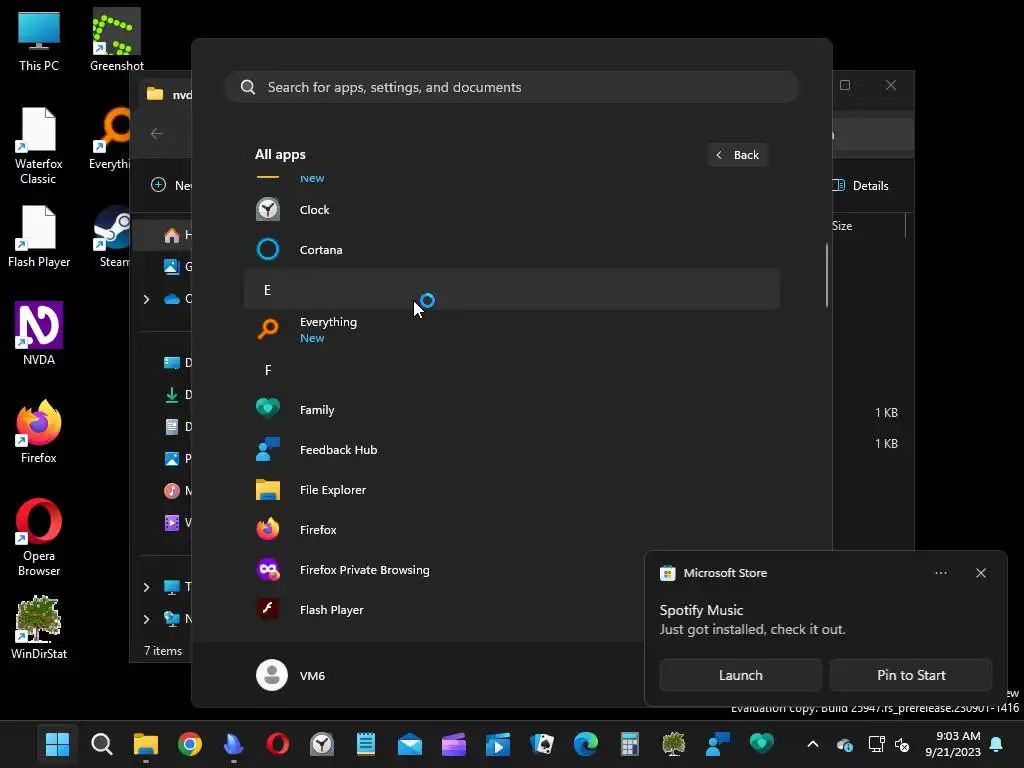Image resolution: width=1024 pixels, height=768 pixels.
Task: Open Mail from the taskbar
Action: 409,744
